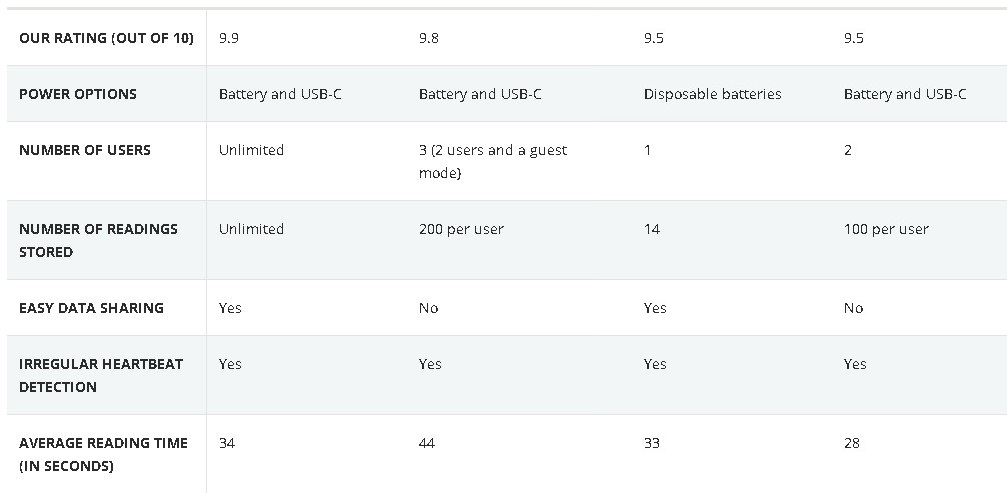Click the "EASY DATA SHARING" row header
Image resolution: width=1007 pixels, height=493 pixels.
[91, 308]
